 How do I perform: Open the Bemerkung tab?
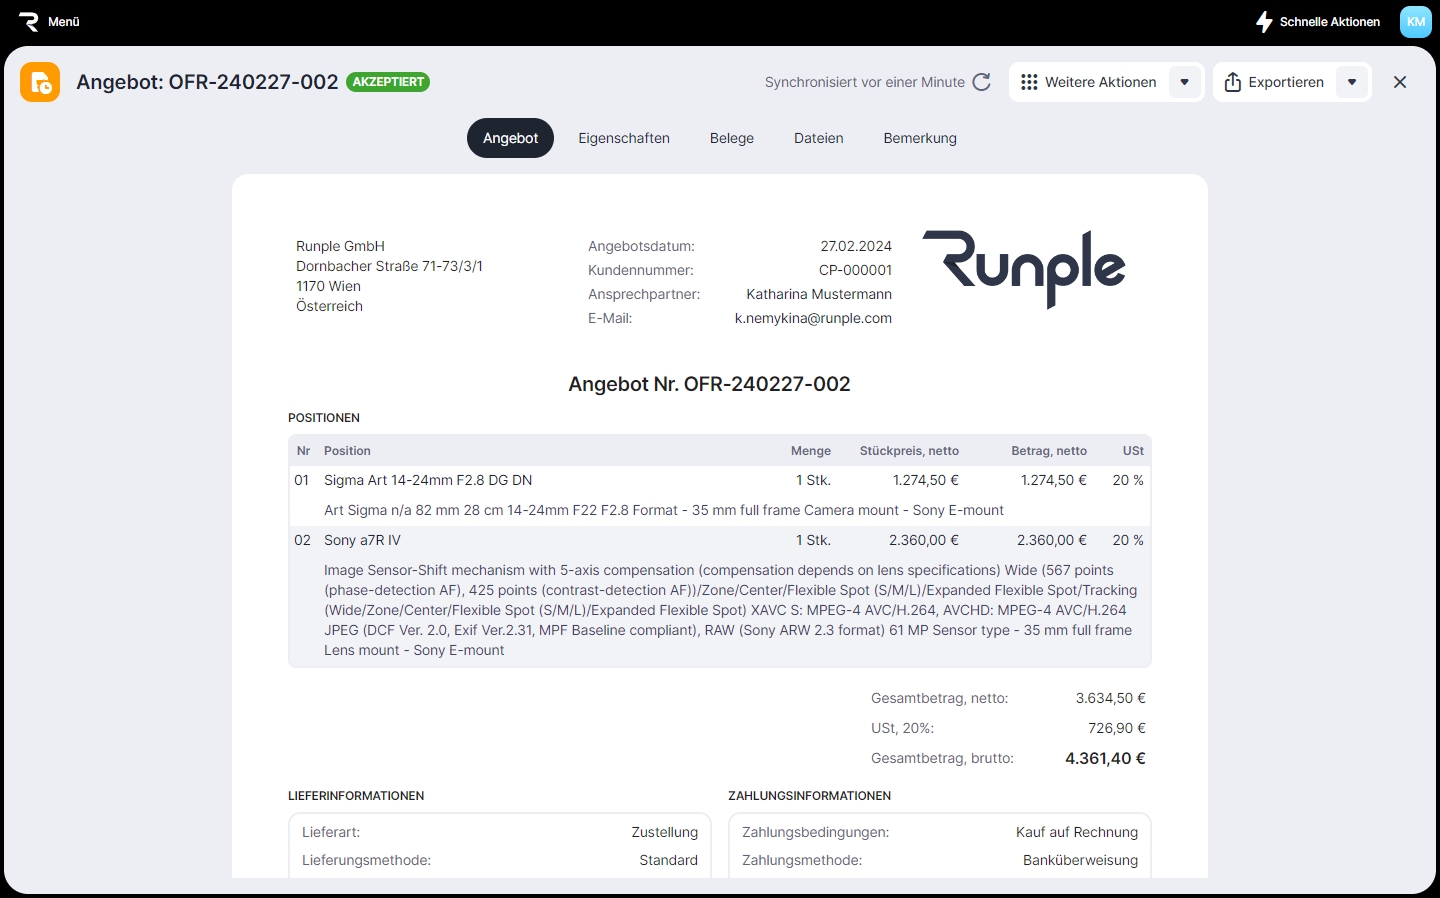click(x=920, y=138)
